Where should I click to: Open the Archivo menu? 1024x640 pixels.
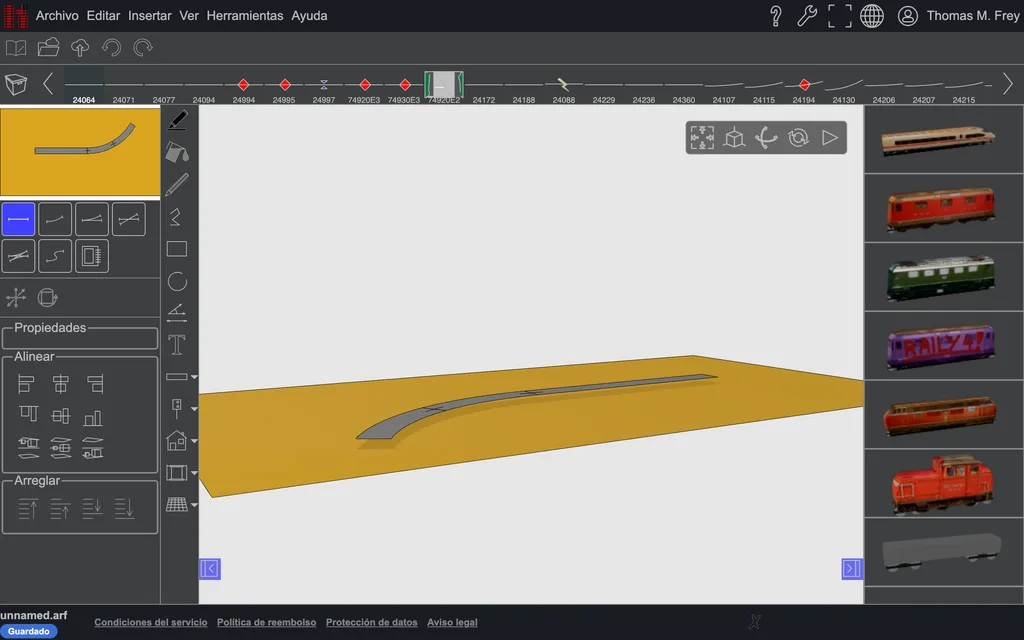(x=57, y=16)
